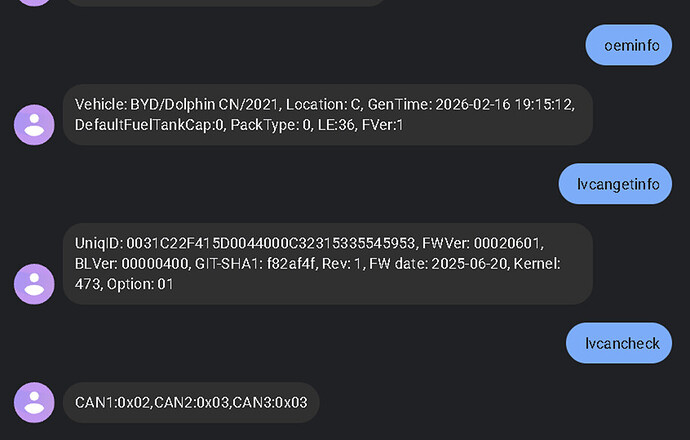Viewport: 690px width, 440px height.
Task: Select the sent 'lvcangetinfo' message bubble
Action: (x=615, y=184)
